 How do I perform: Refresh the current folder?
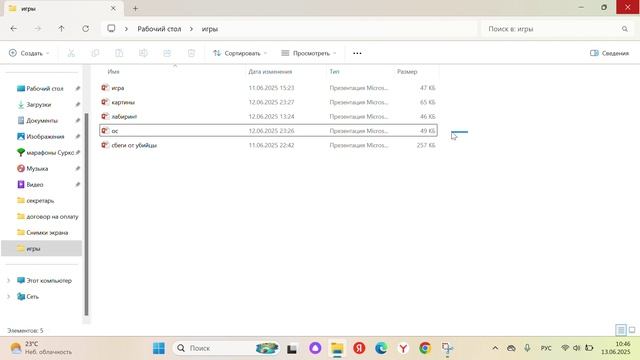click(x=85, y=29)
